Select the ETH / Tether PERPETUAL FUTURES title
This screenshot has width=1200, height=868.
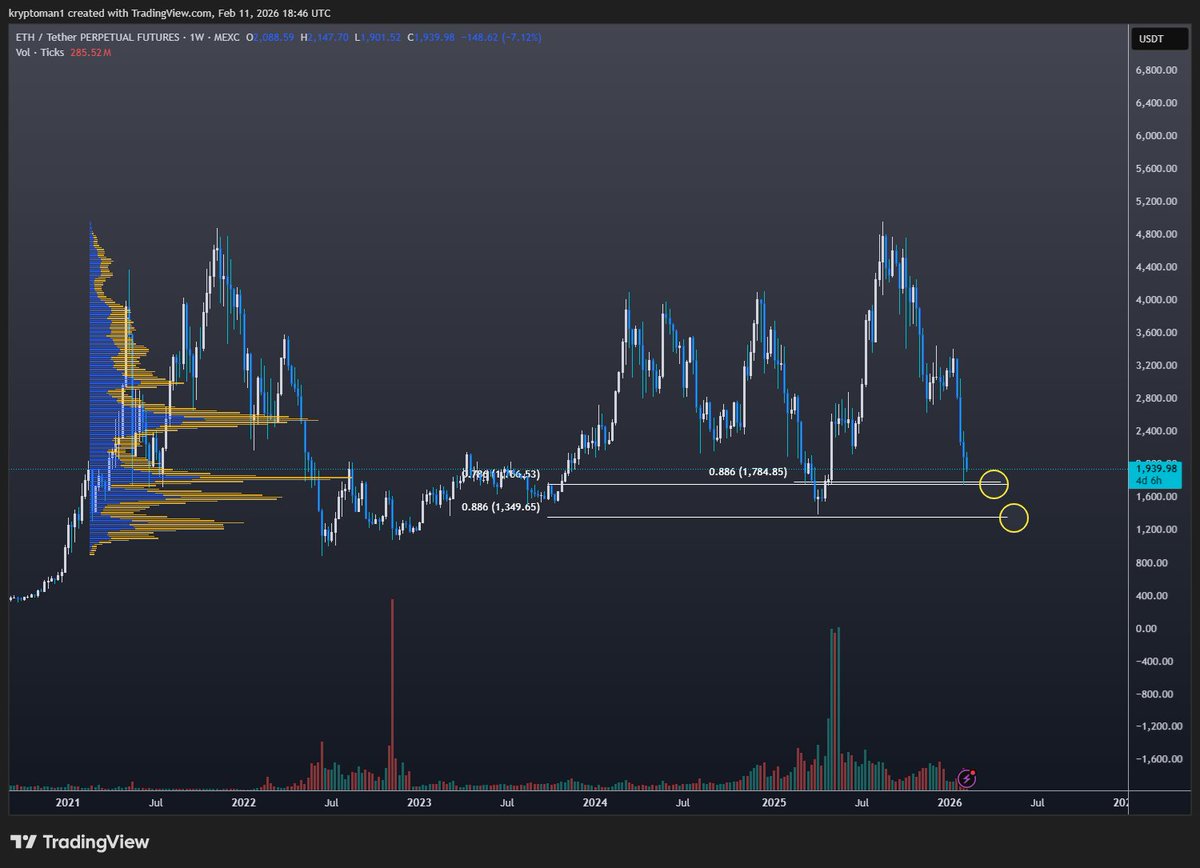98,36
